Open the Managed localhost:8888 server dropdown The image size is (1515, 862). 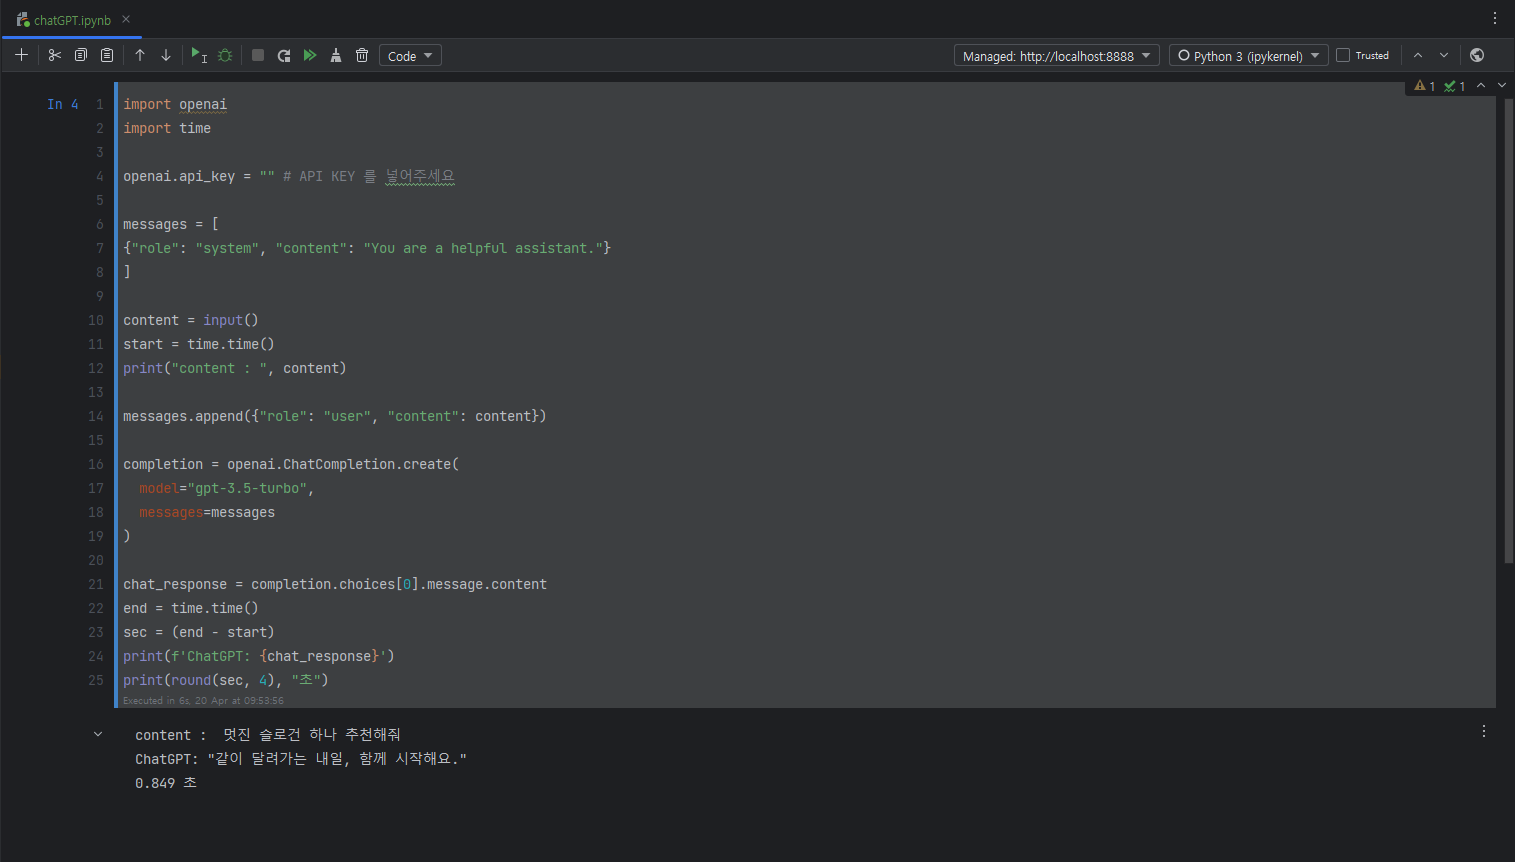(x=1057, y=56)
